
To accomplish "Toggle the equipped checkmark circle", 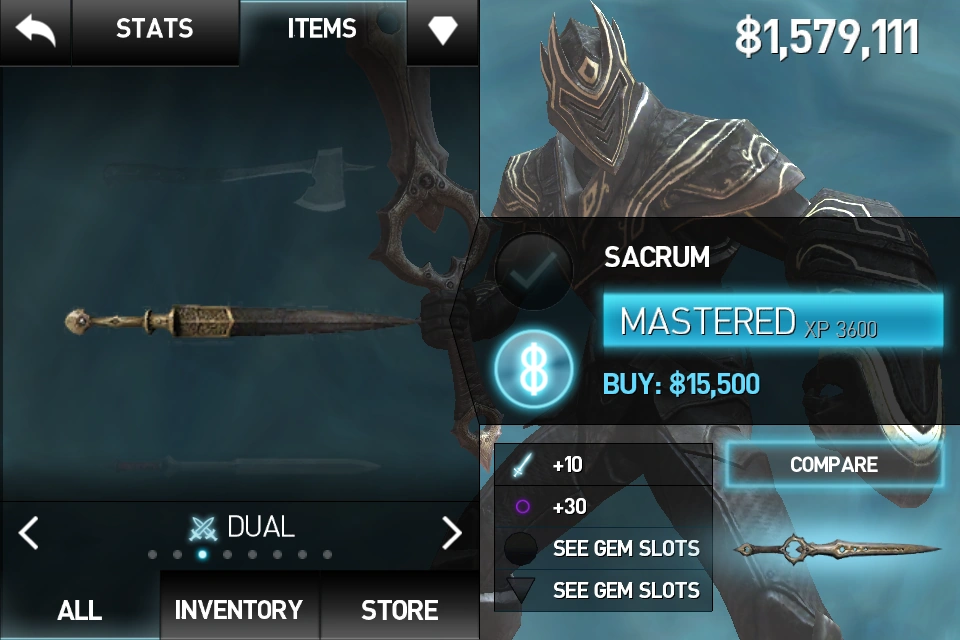I will (534, 271).
